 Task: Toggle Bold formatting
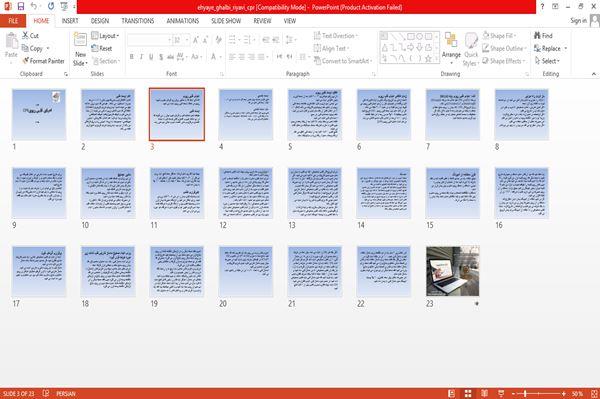coord(131,57)
